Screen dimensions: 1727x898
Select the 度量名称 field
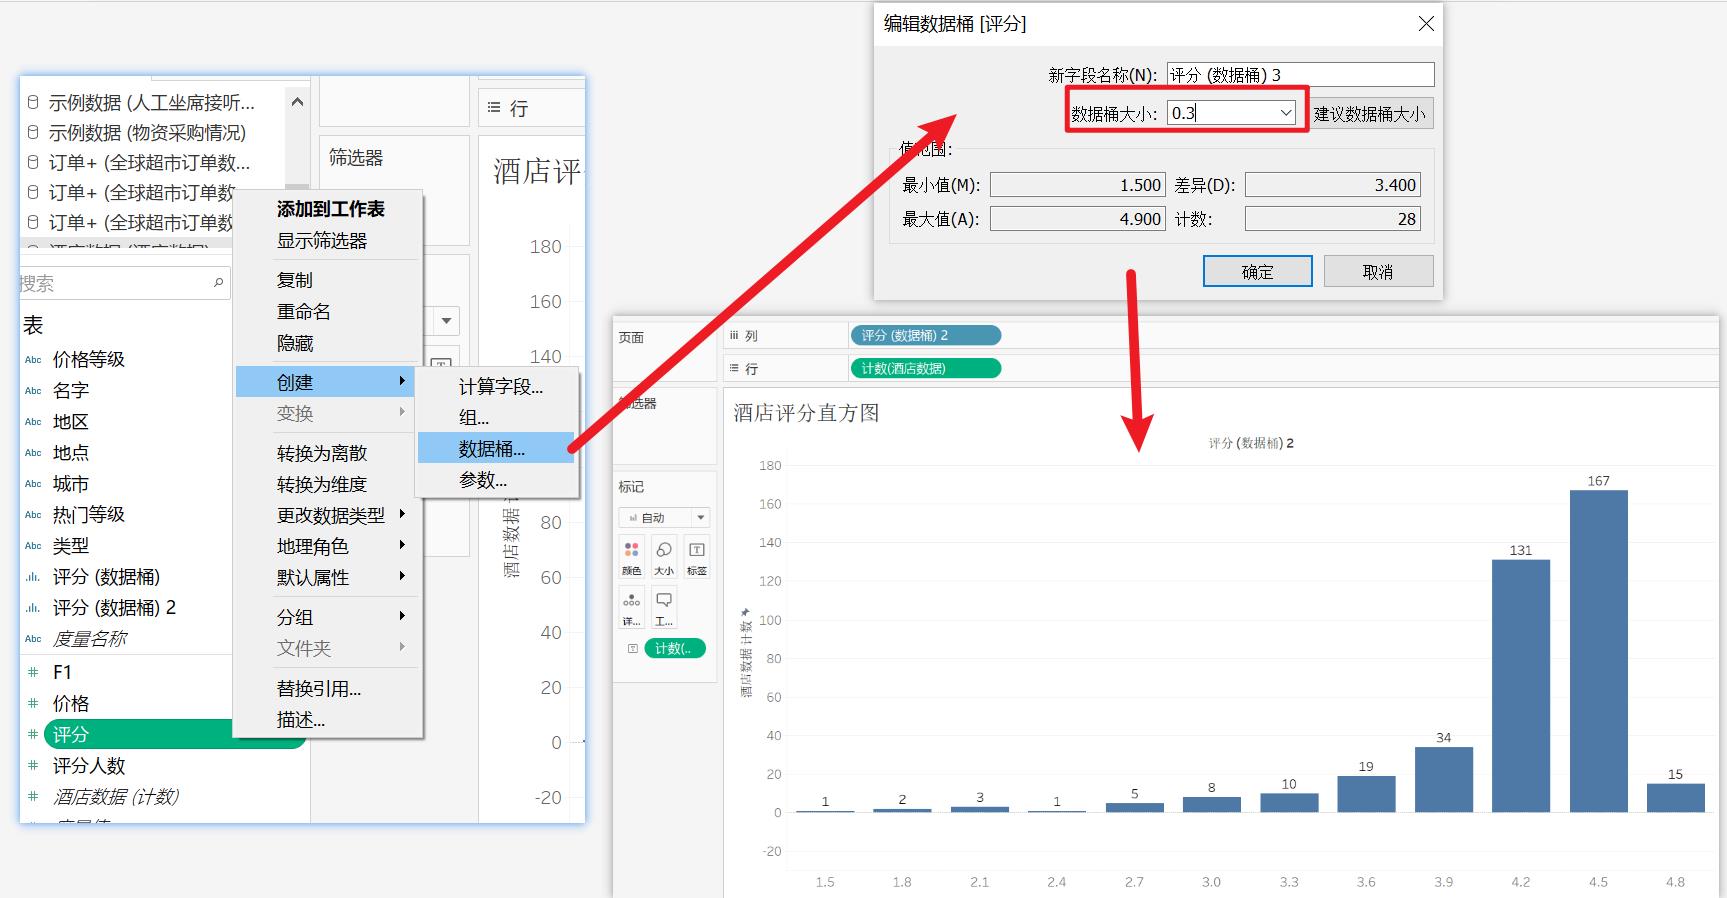[x=90, y=639]
